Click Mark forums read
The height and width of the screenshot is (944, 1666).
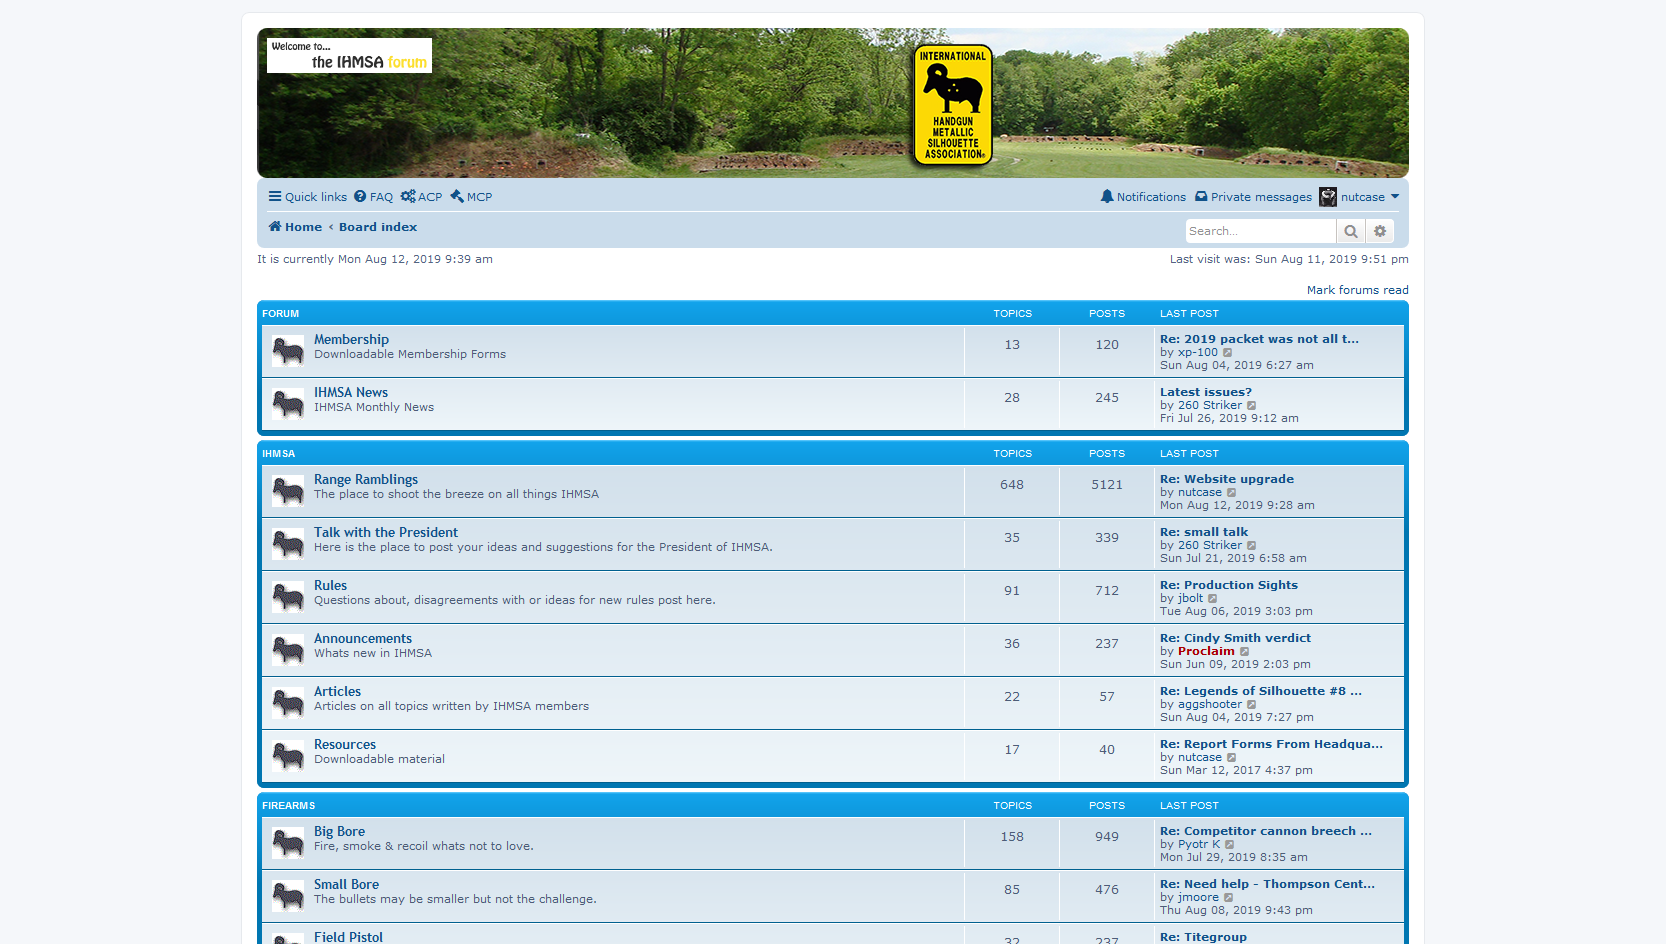[x=1357, y=290]
